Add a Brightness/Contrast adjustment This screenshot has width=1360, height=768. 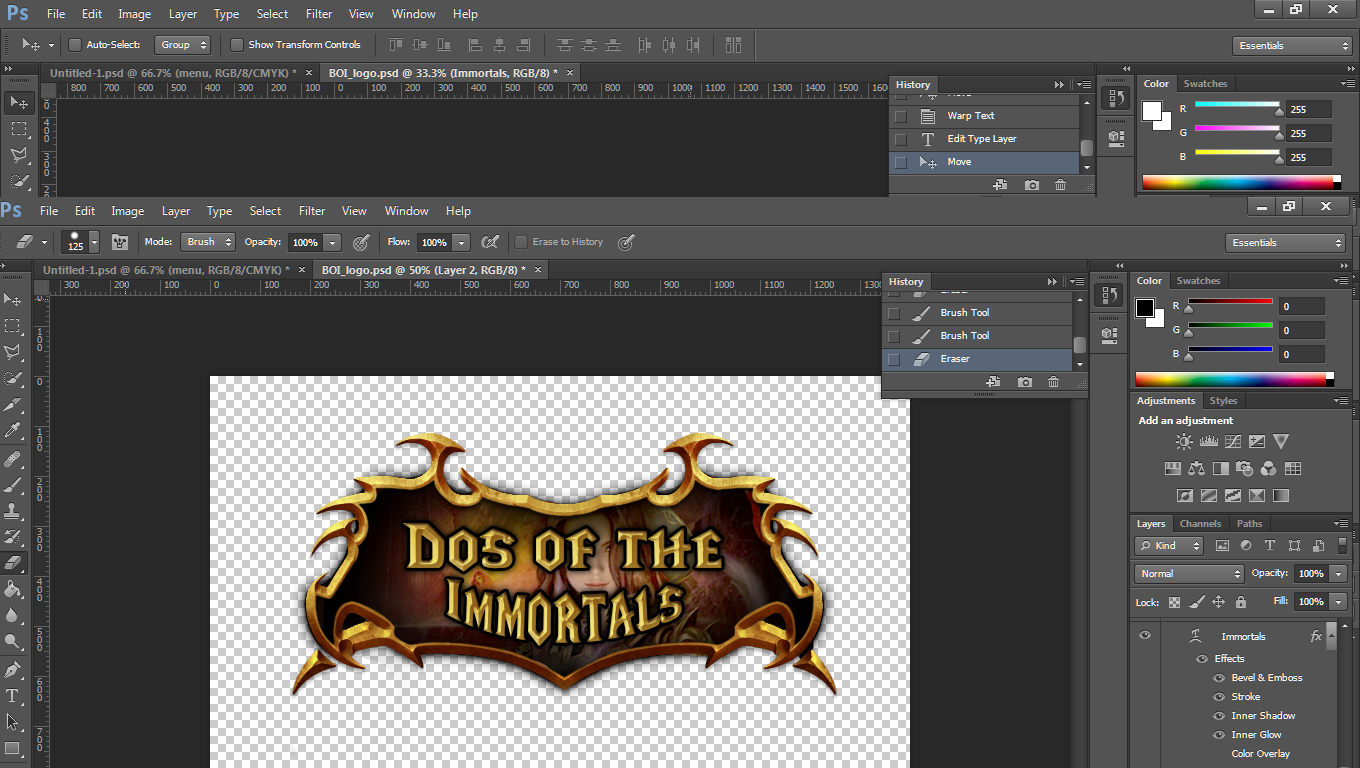[1184, 442]
